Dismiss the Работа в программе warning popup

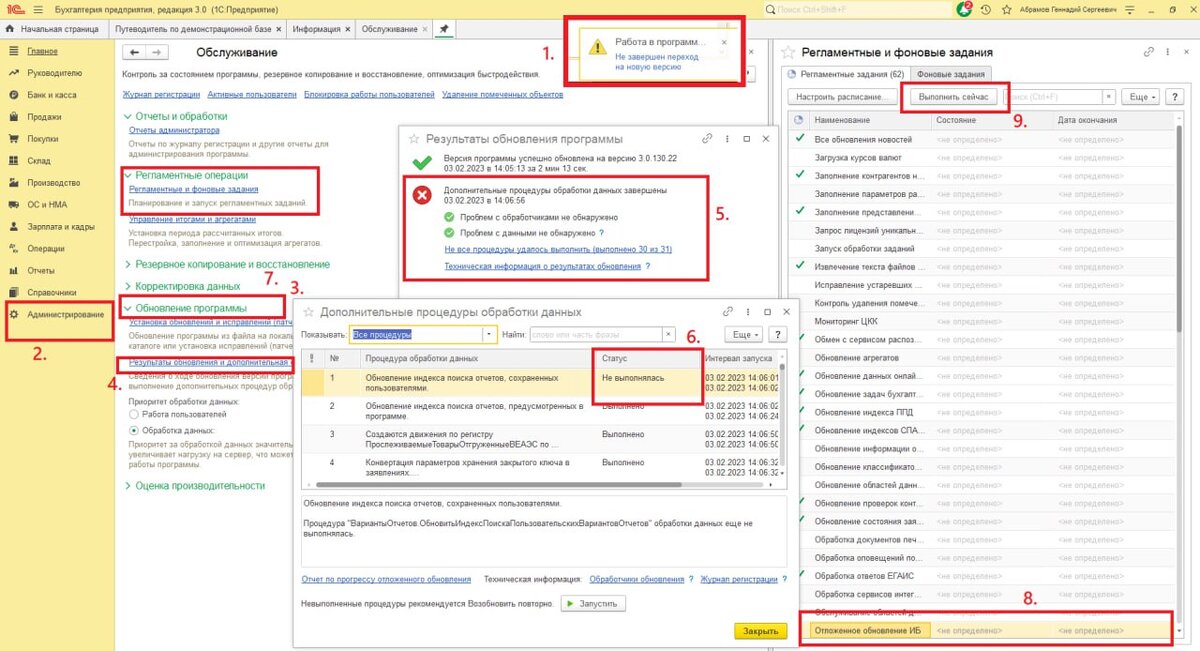coord(725,43)
